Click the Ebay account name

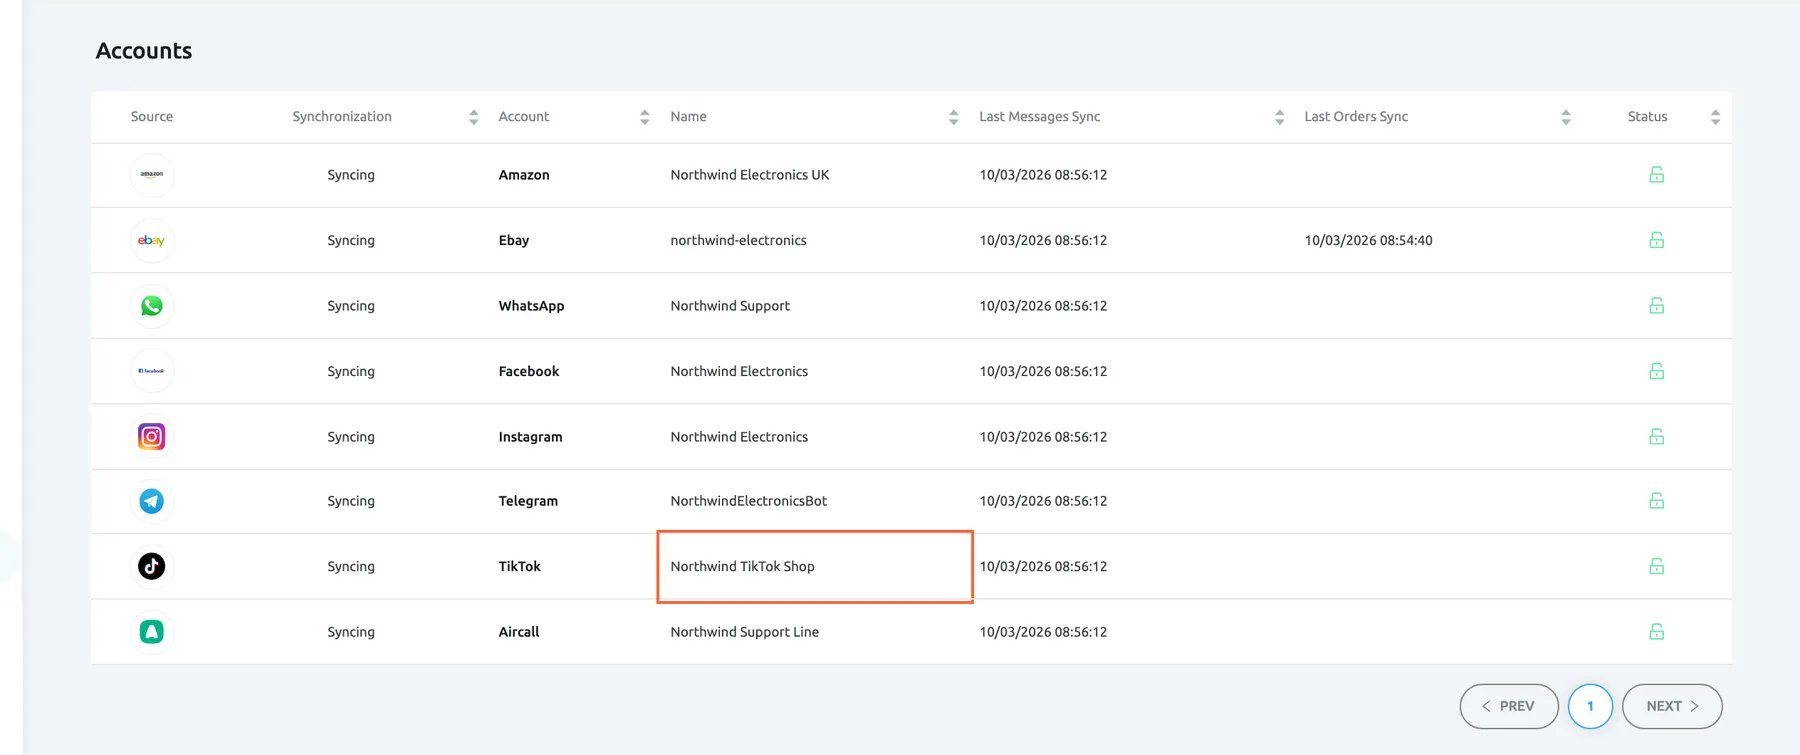[x=514, y=240]
